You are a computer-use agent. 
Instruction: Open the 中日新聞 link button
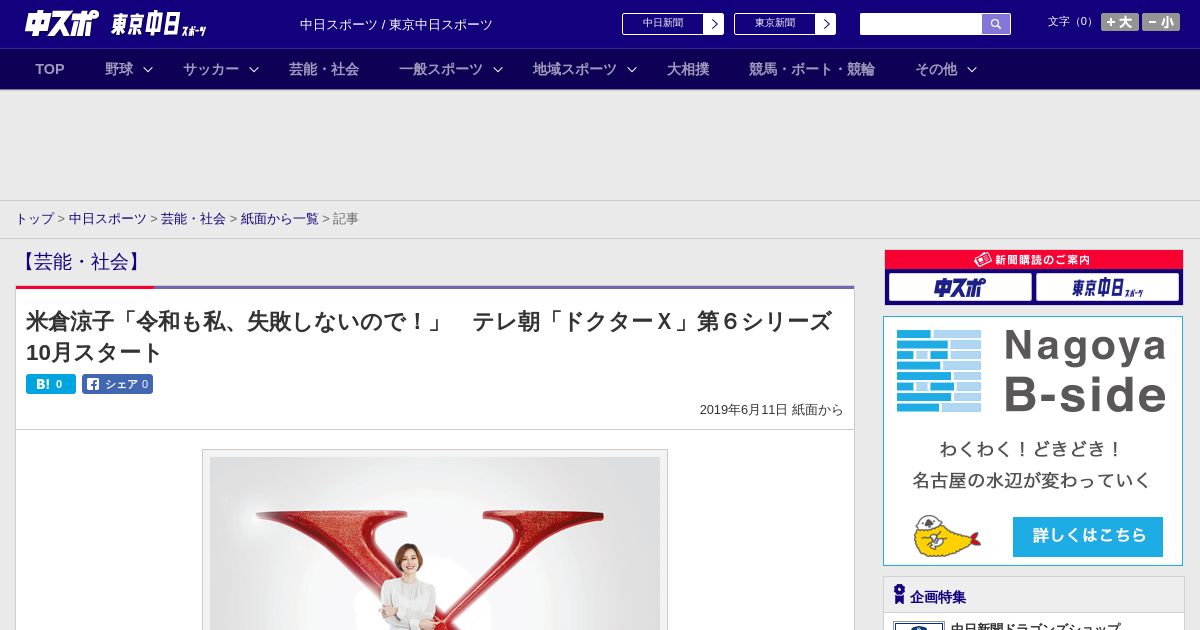tap(663, 24)
